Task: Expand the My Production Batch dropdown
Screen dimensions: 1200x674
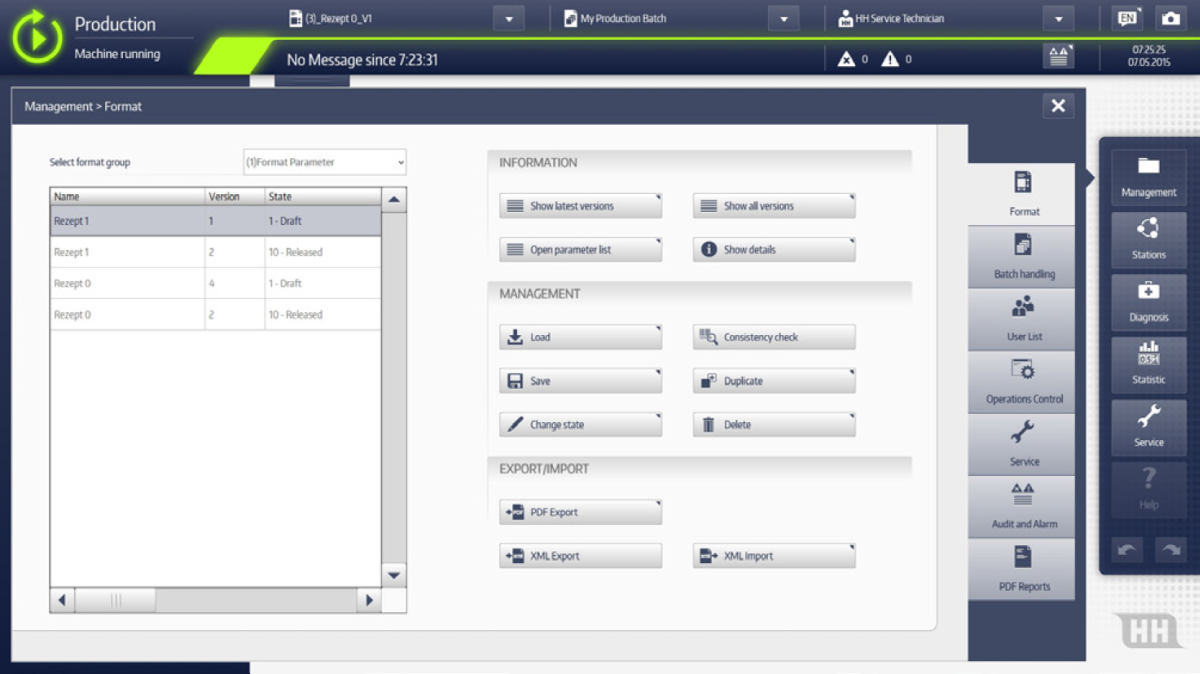Action: coord(783,19)
